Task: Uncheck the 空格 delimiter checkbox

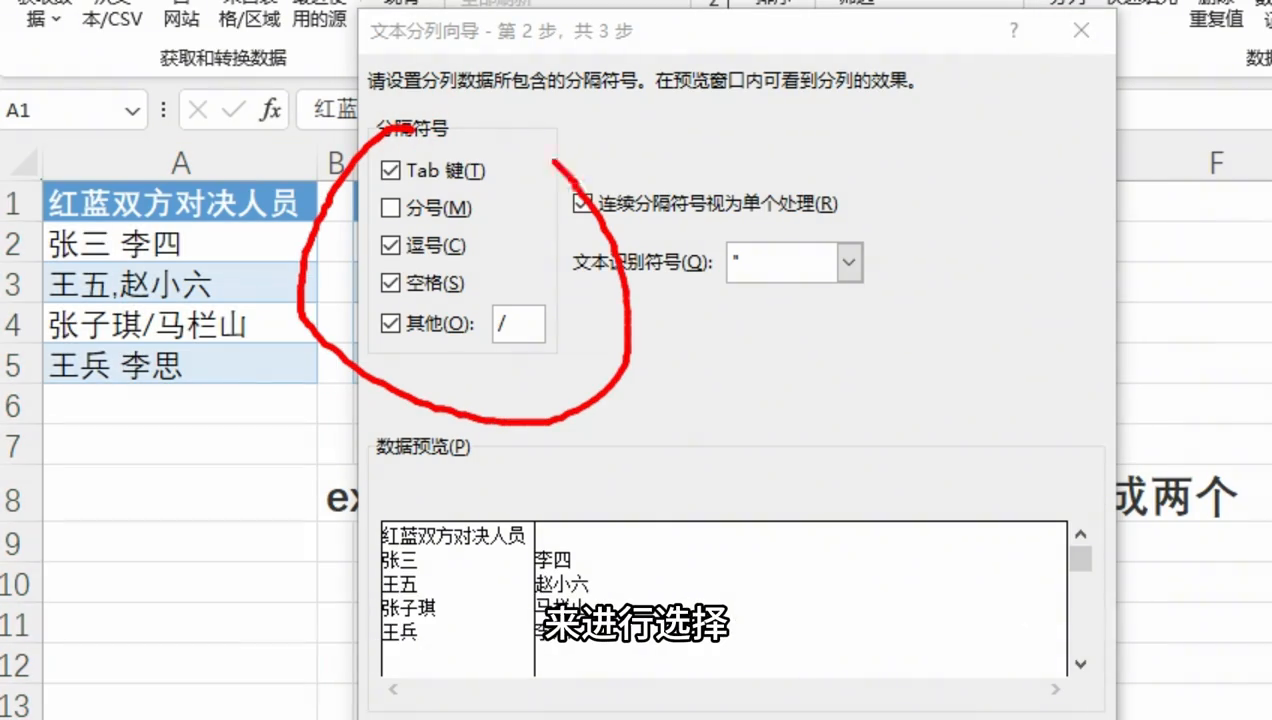Action: tap(390, 284)
